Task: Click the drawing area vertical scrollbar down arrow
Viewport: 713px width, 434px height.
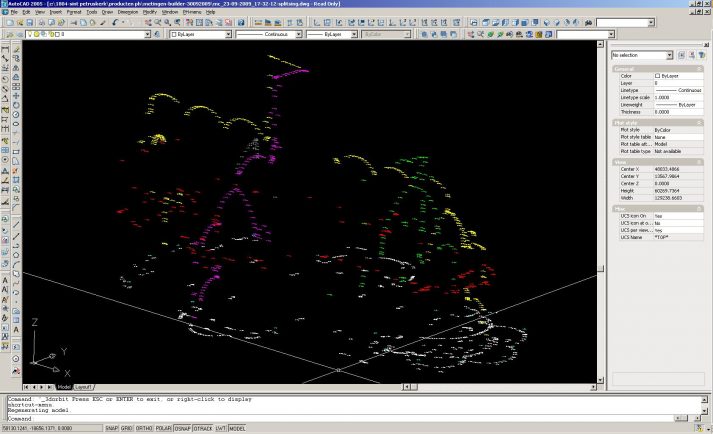Action: (x=600, y=380)
